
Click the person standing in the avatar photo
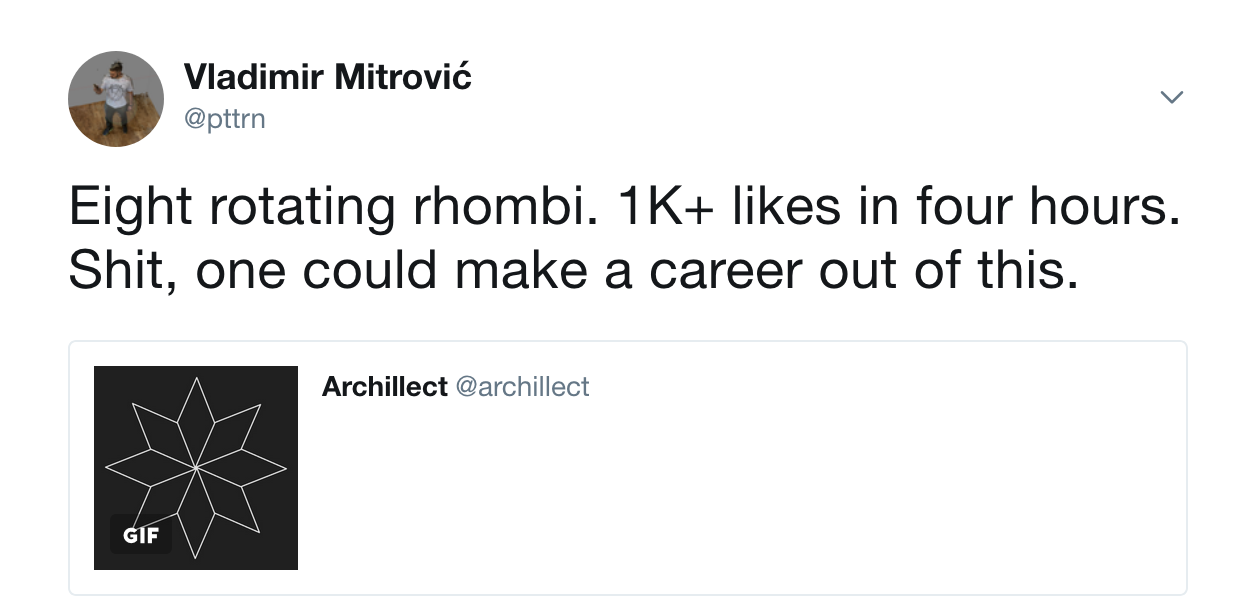pyautogui.click(x=116, y=96)
